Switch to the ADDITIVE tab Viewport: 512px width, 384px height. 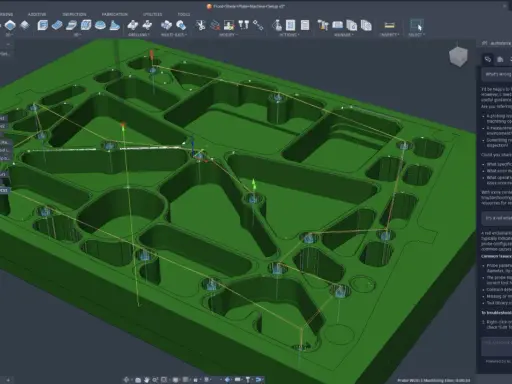coord(37,14)
